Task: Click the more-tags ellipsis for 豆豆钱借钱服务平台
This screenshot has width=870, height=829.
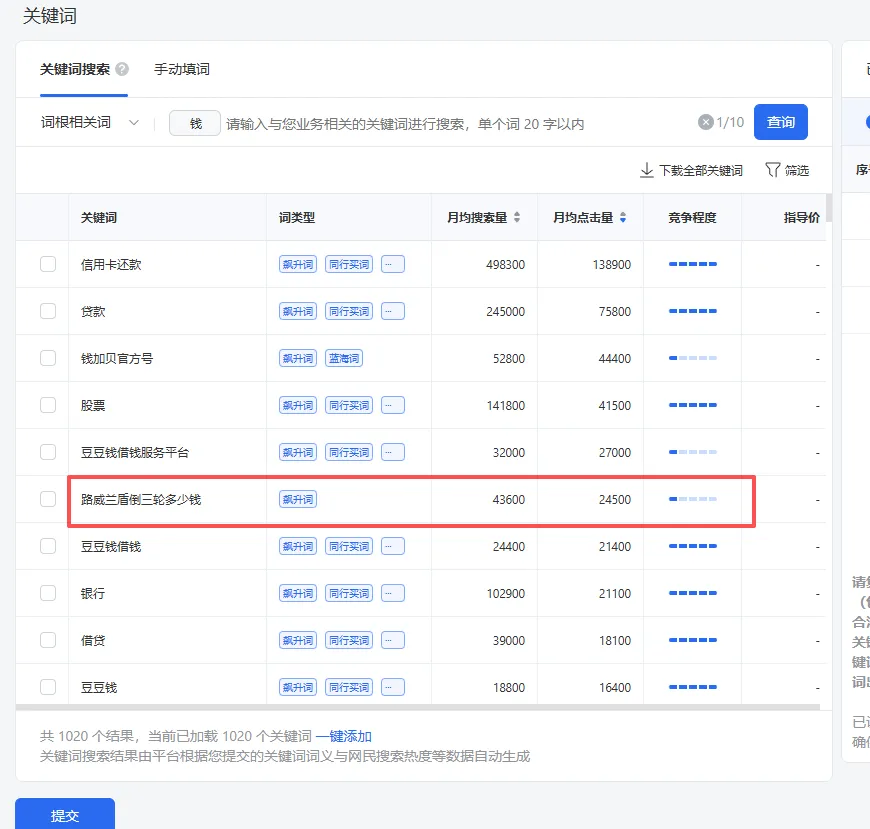Action: click(x=393, y=452)
